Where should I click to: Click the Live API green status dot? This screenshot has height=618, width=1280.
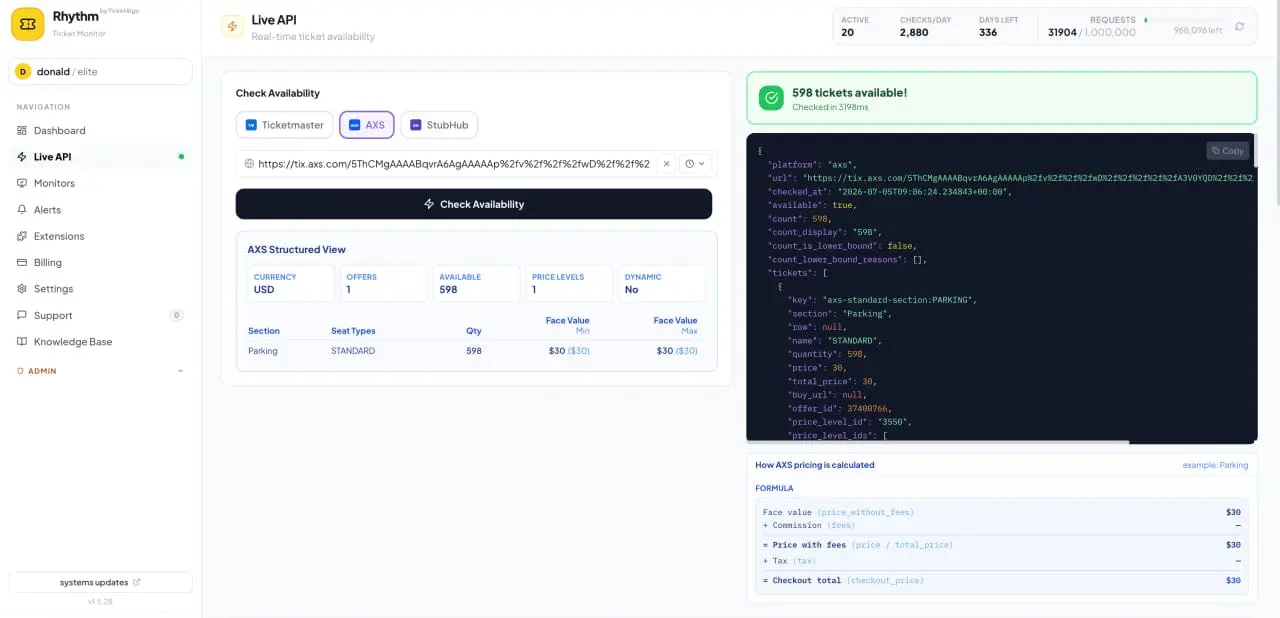(181, 157)
